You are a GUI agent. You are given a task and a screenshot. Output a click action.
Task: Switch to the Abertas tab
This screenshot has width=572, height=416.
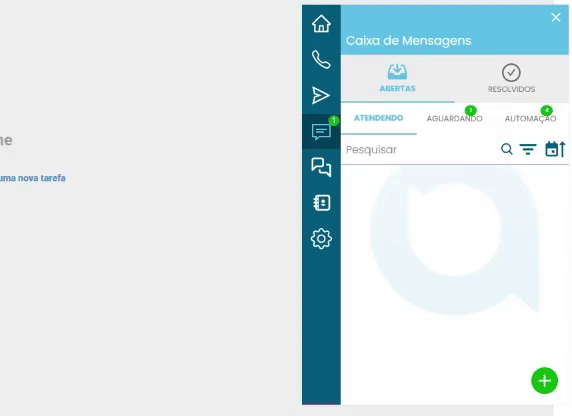tap(398, 78)
